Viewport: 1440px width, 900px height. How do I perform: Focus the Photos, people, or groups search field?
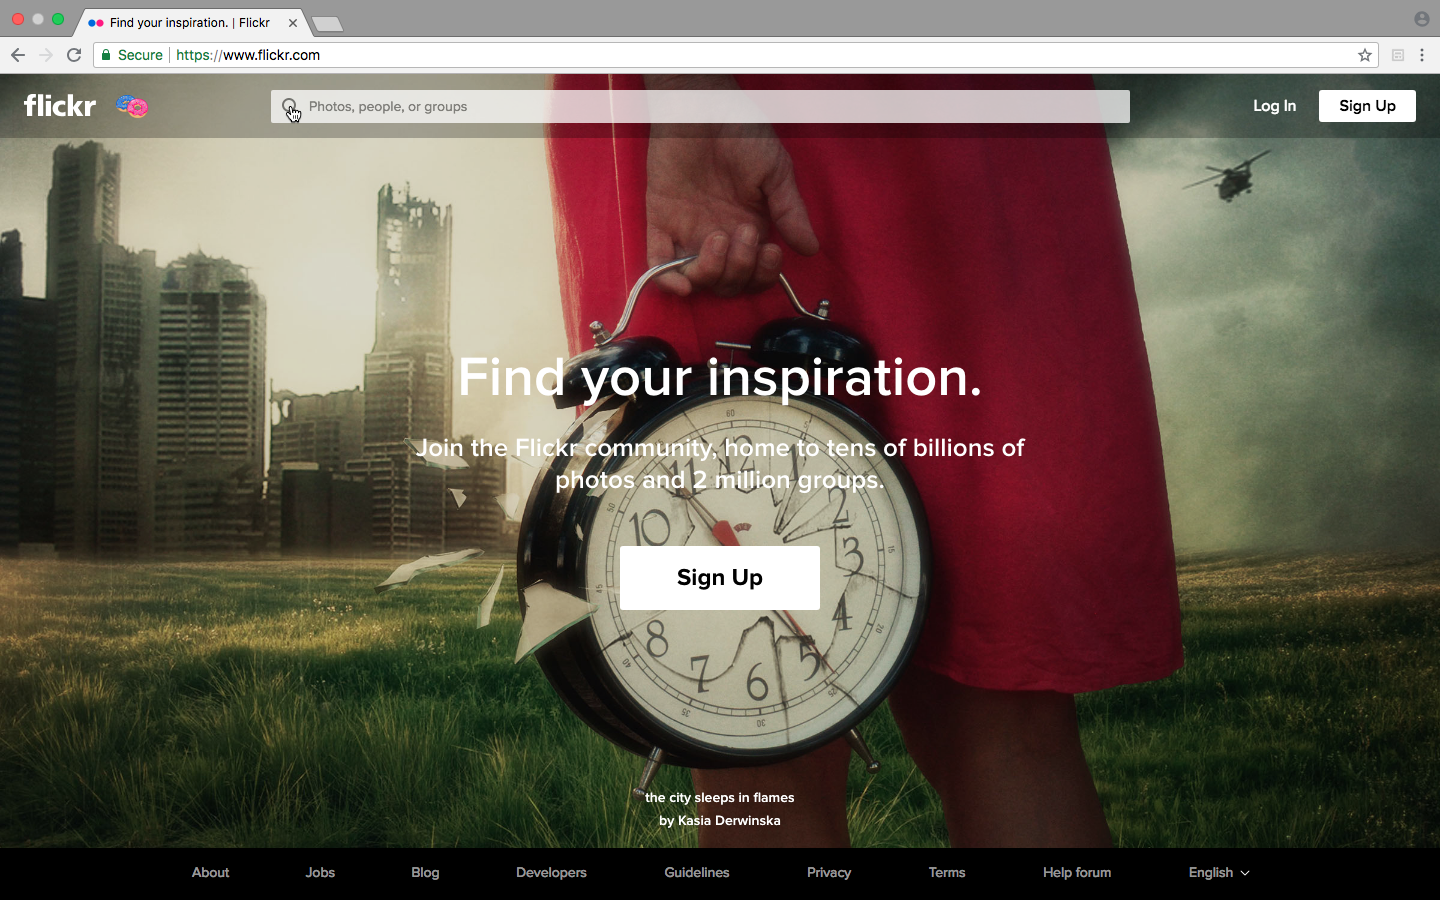pos(700,106)
